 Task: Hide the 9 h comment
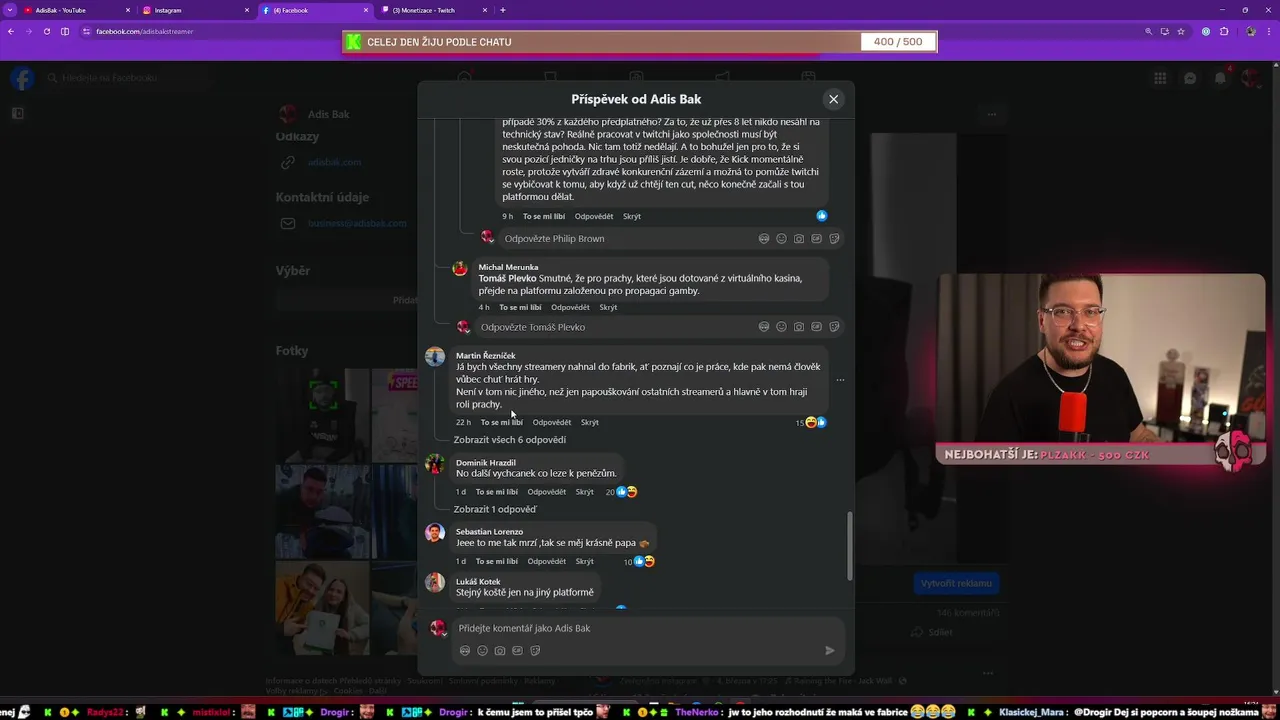[632, 216]
